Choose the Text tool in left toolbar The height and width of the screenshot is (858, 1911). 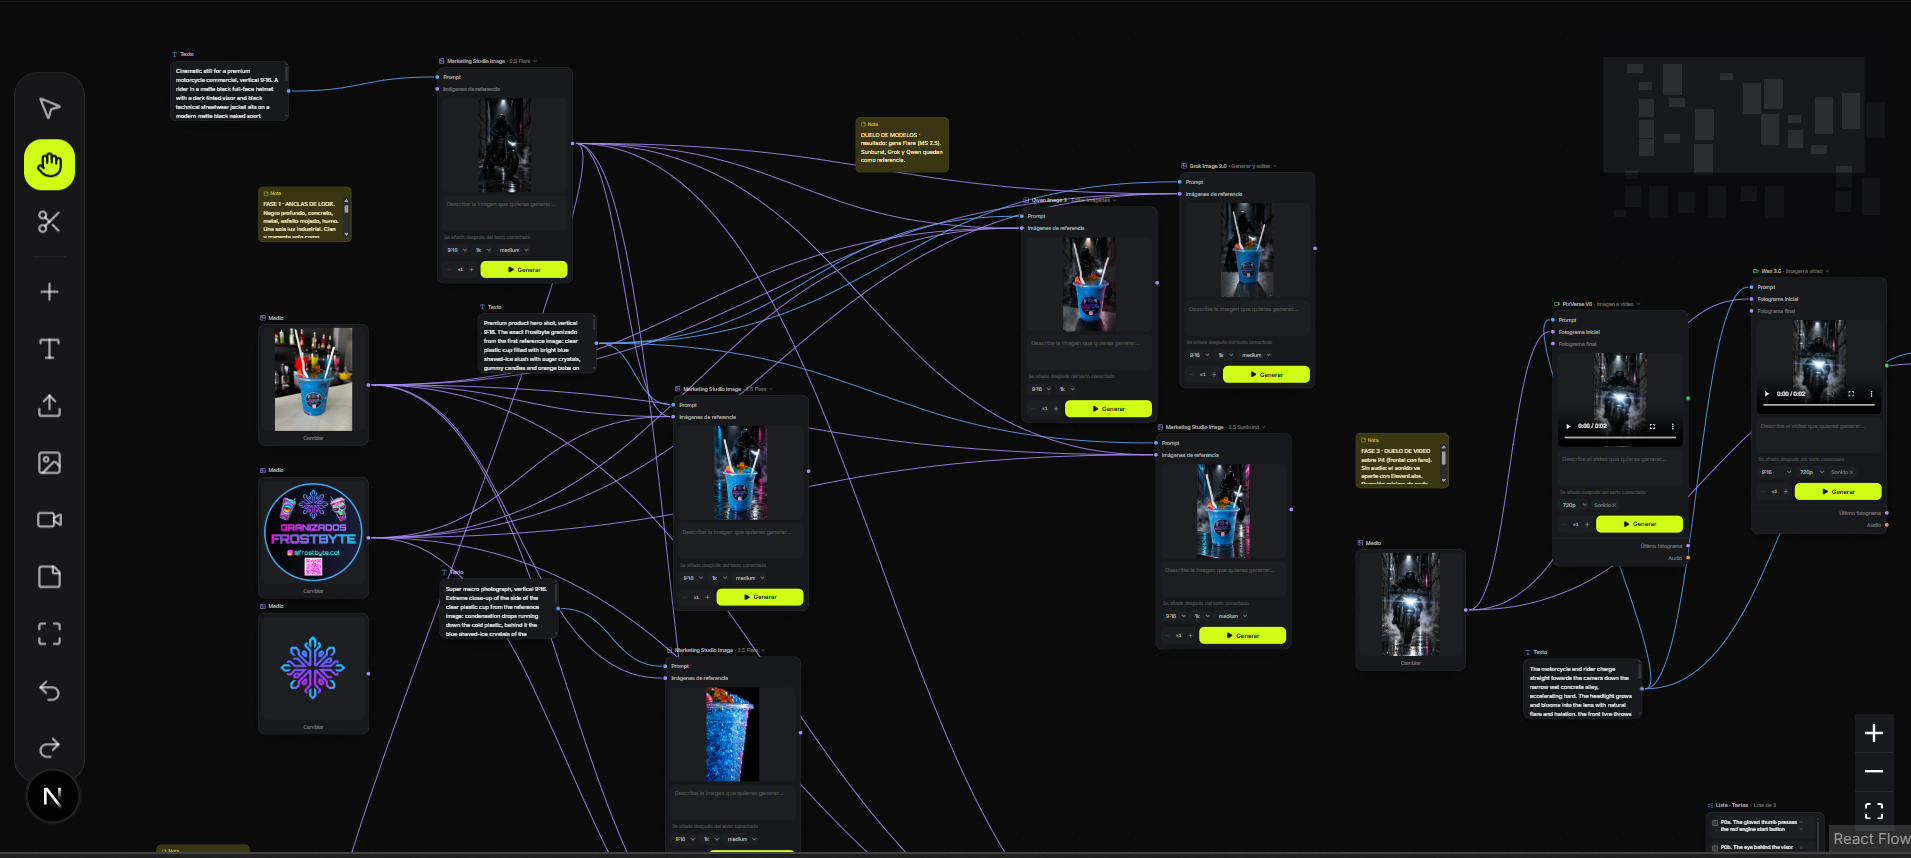point(49,349)
